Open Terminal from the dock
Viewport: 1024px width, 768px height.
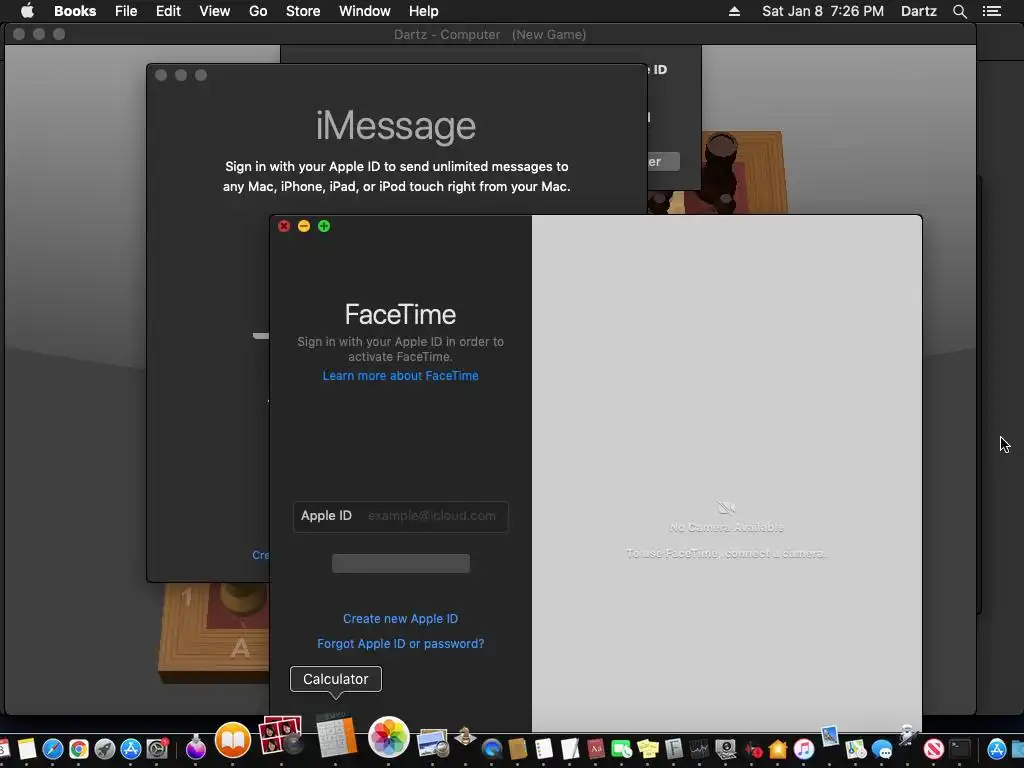coord(960,748)
